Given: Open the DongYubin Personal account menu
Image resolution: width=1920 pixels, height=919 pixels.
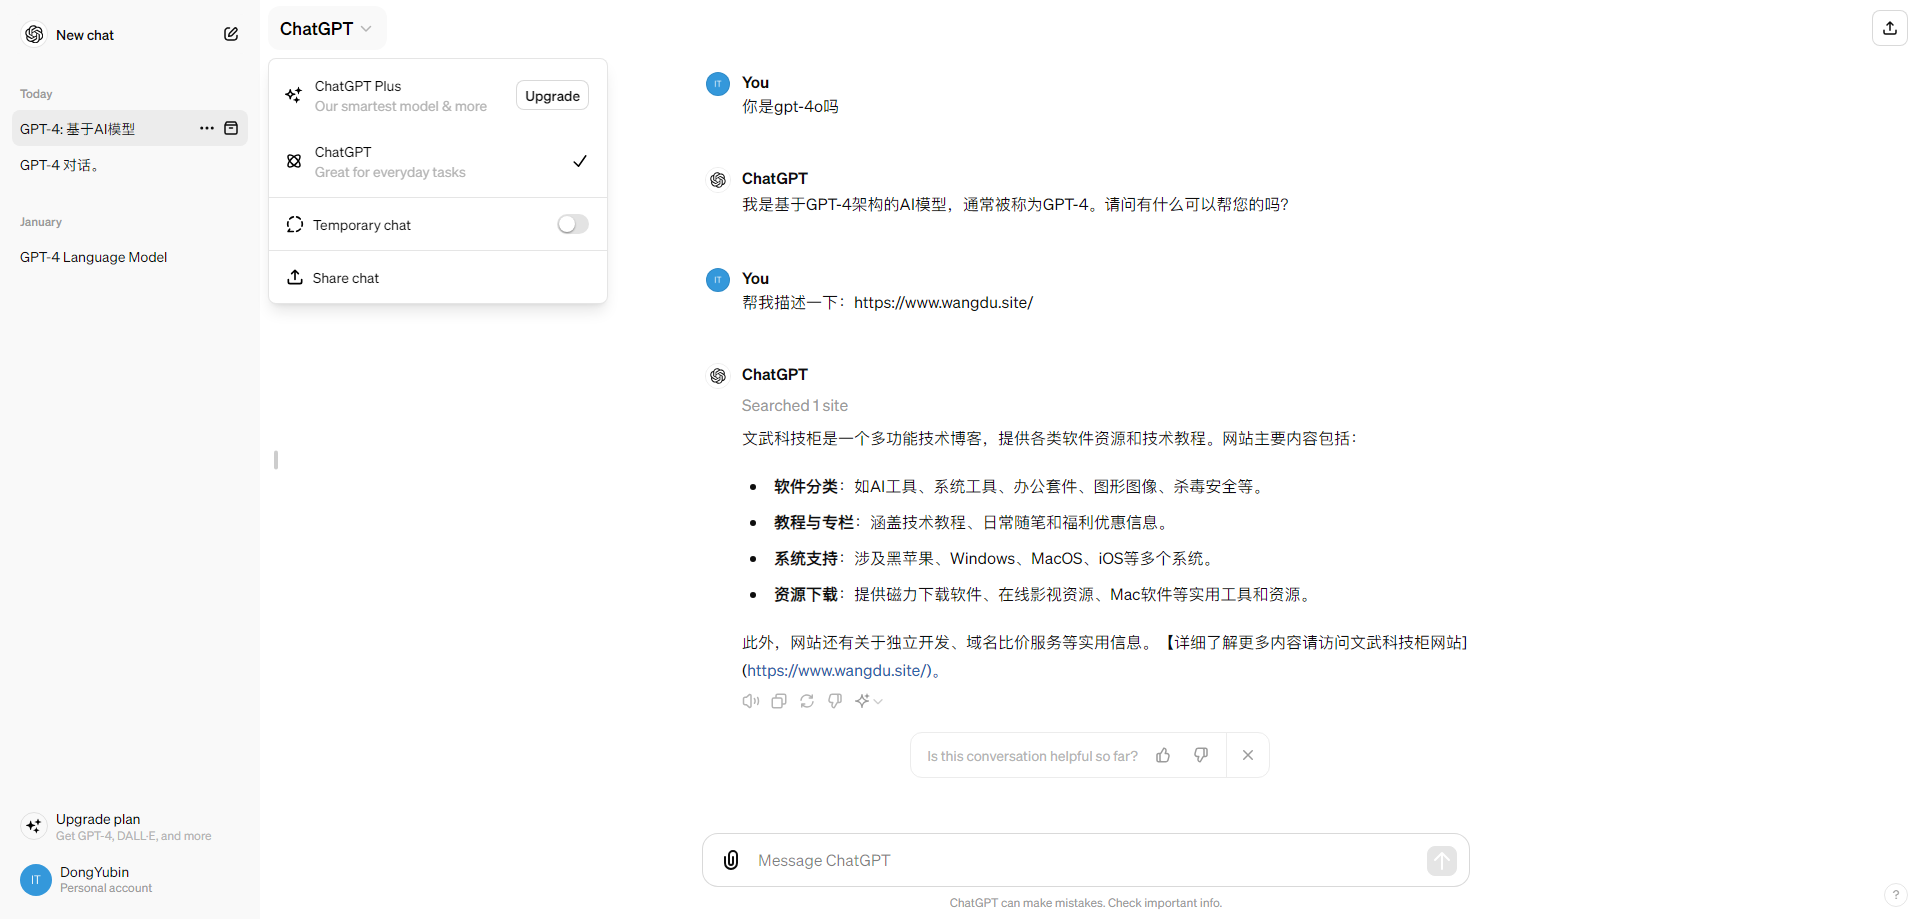Looking at the screenshot, I should point(130,880).
